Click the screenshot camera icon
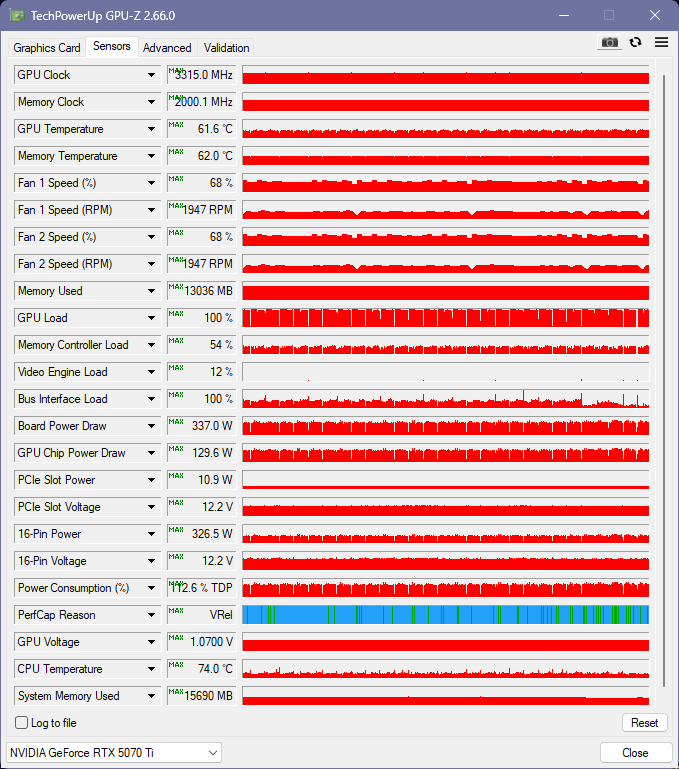Image resolution: width=679 pixels, height=769 pixels. 608,42
